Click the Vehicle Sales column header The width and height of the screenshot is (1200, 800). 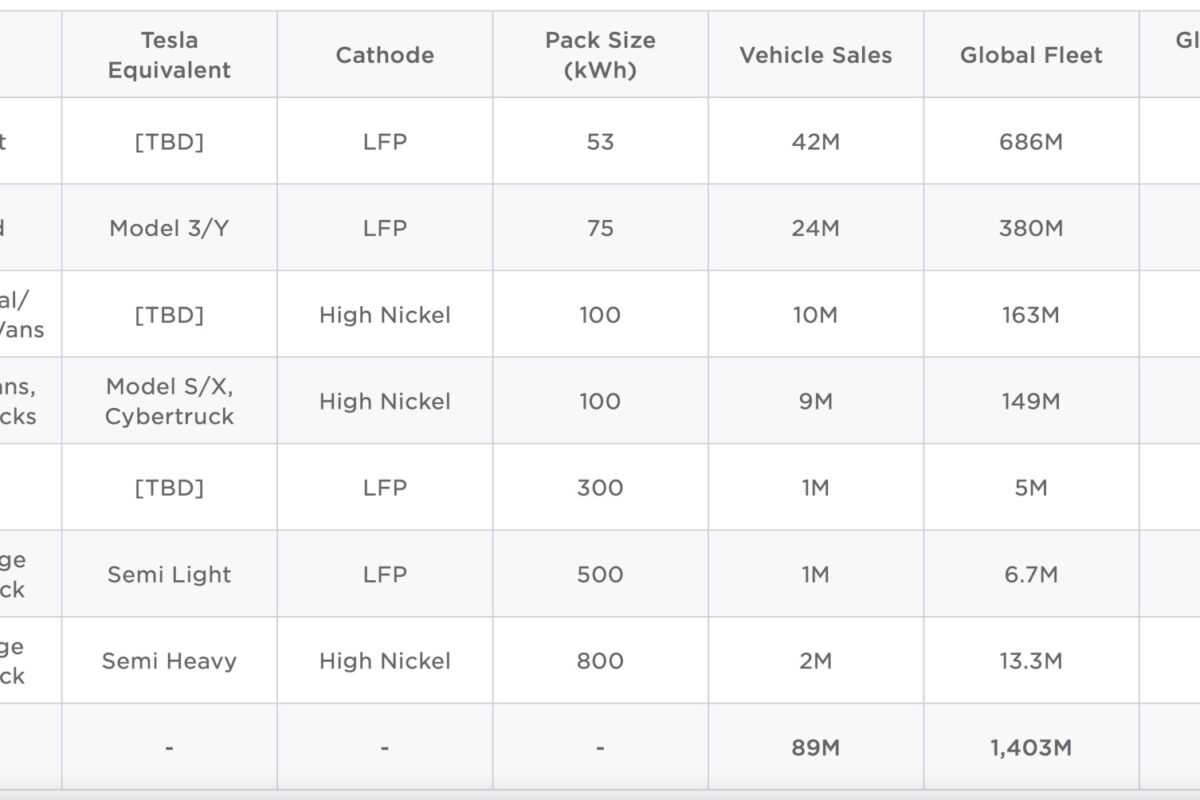(816, 55)
